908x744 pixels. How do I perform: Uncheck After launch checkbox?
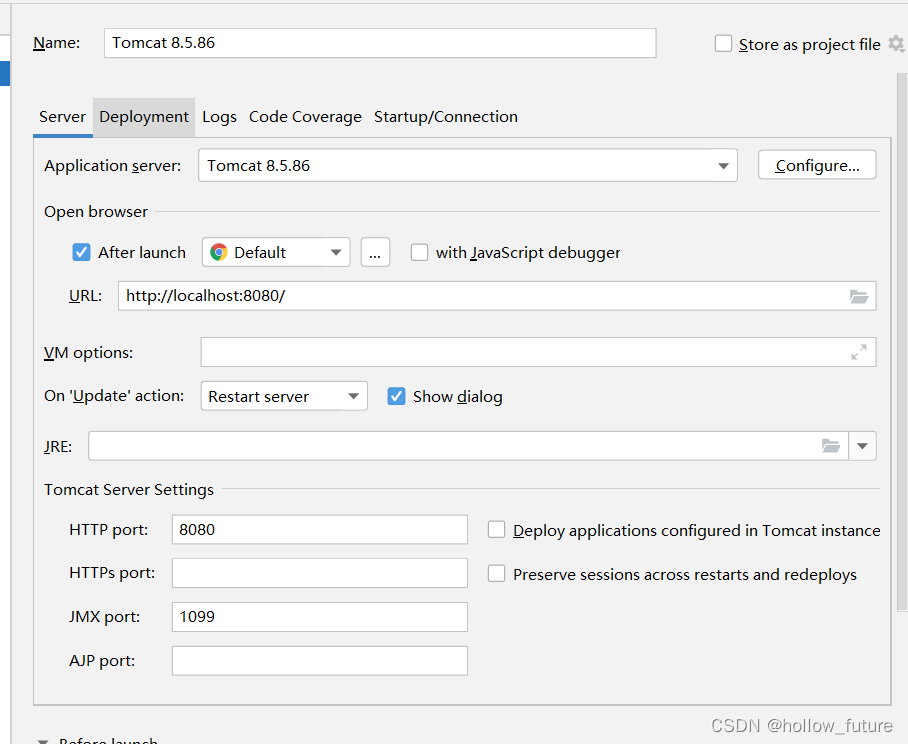81,252
